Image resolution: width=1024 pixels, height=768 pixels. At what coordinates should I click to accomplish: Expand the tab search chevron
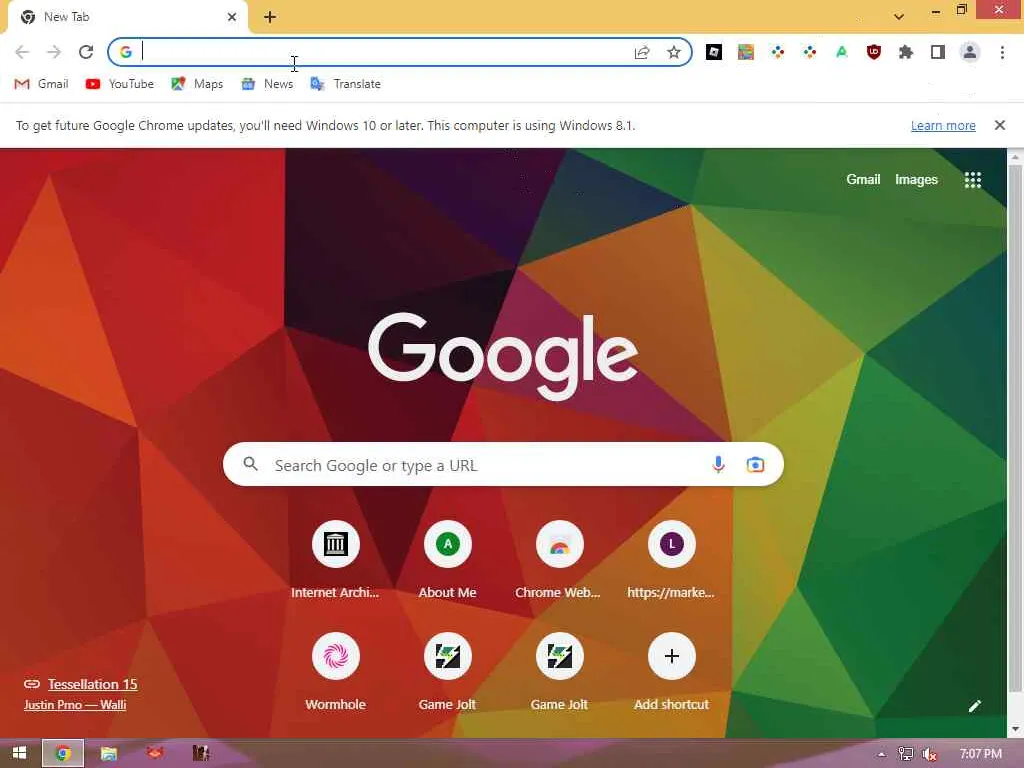click(899, 16)
